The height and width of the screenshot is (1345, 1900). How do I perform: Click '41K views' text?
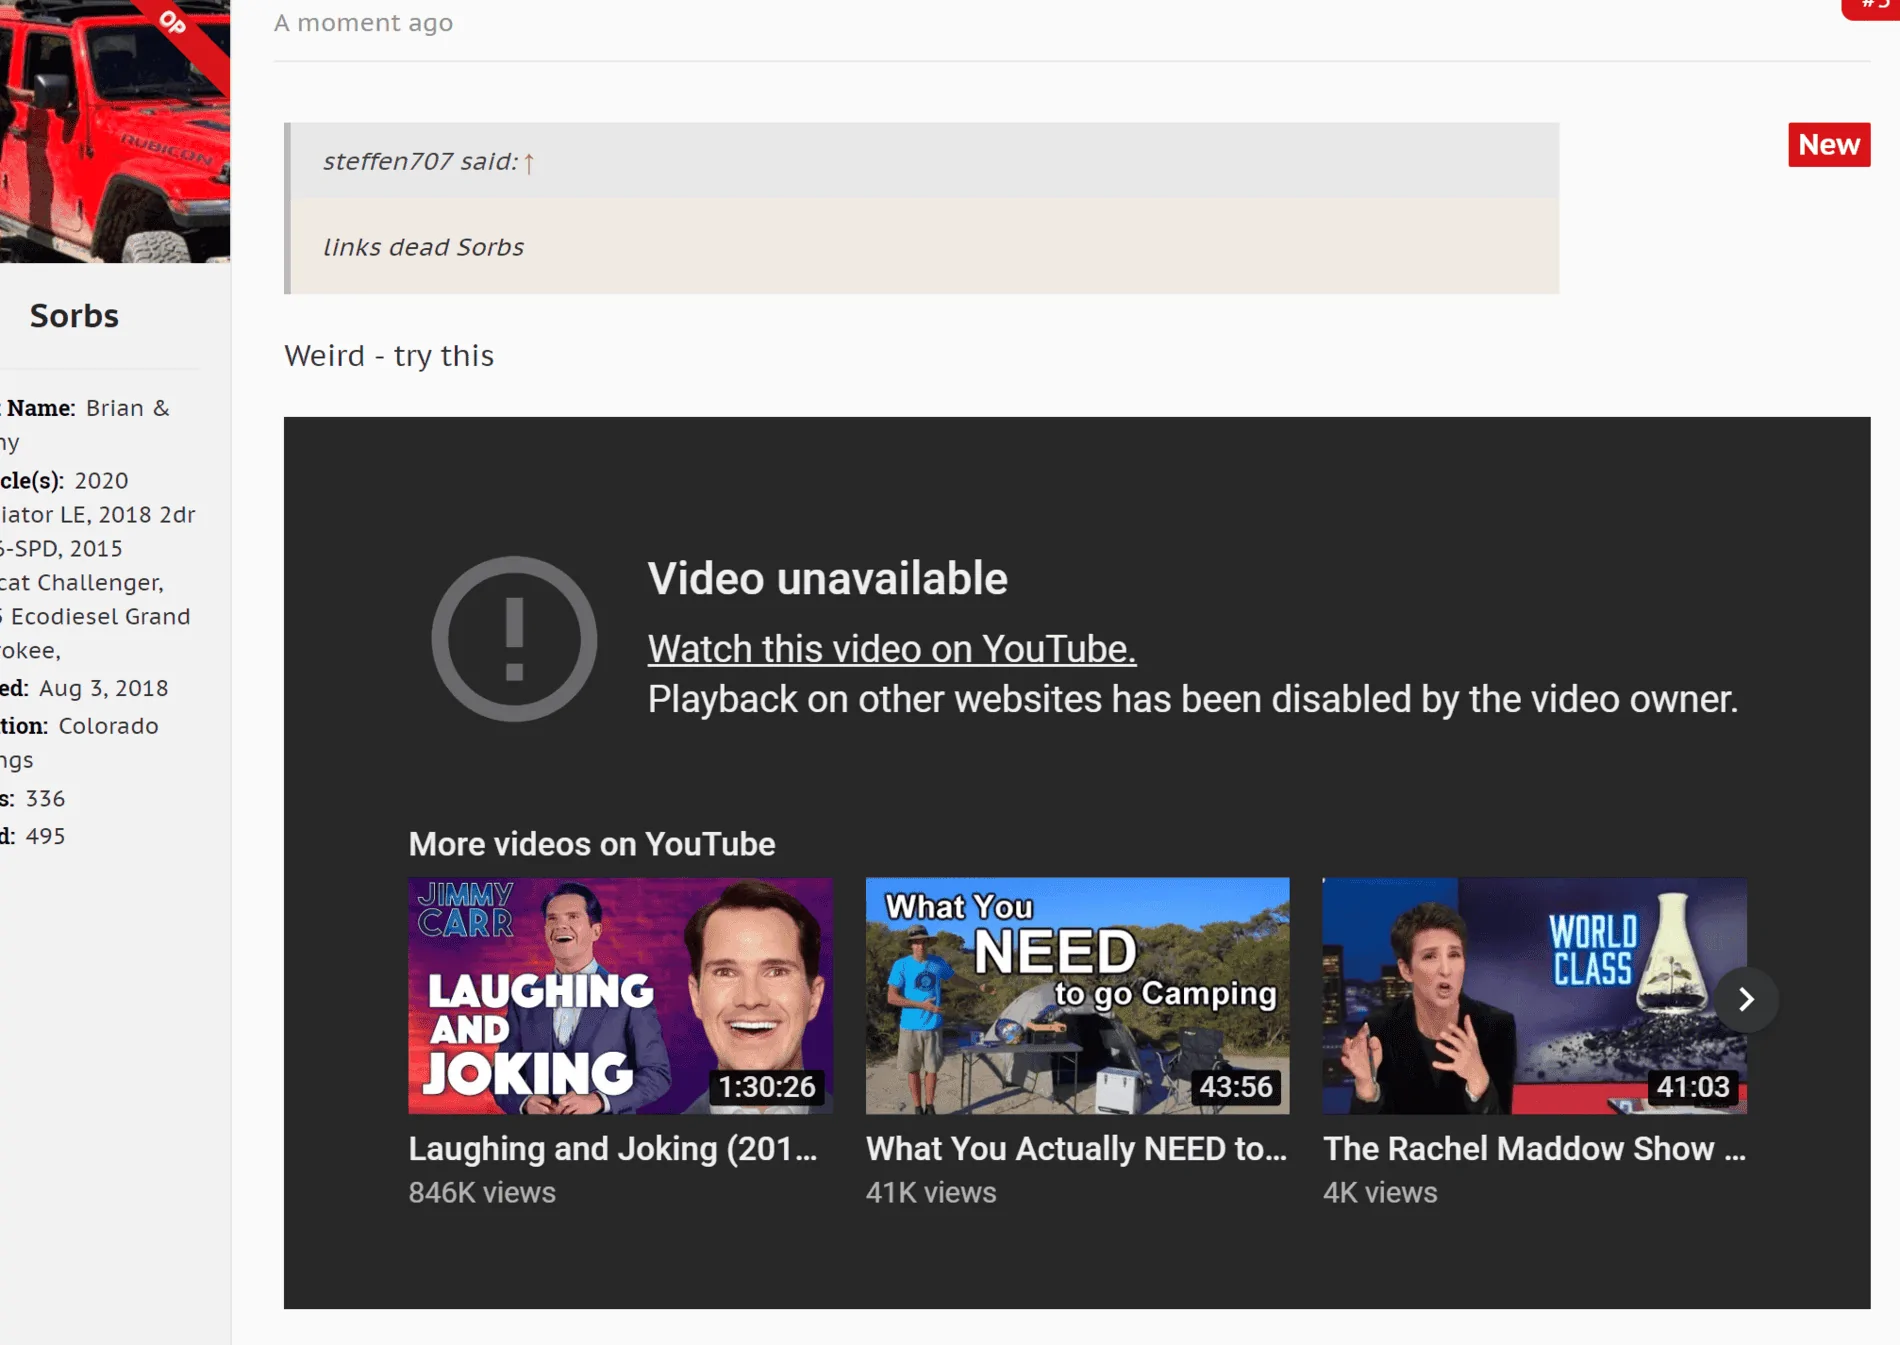tap(931, 1193)
